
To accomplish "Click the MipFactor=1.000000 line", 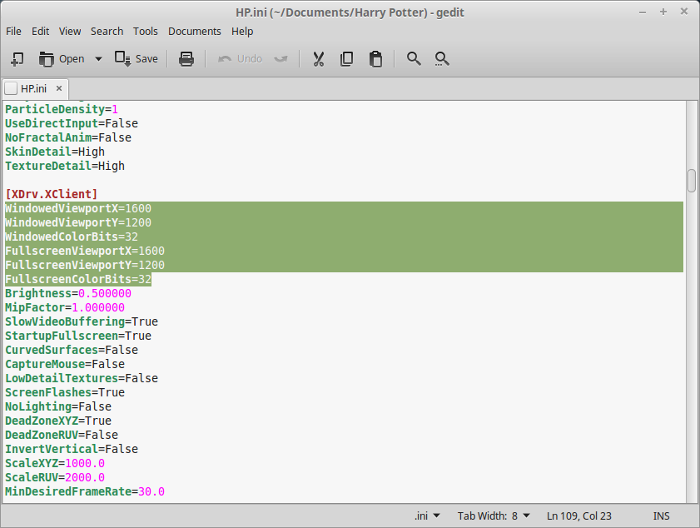I will 65,308.
